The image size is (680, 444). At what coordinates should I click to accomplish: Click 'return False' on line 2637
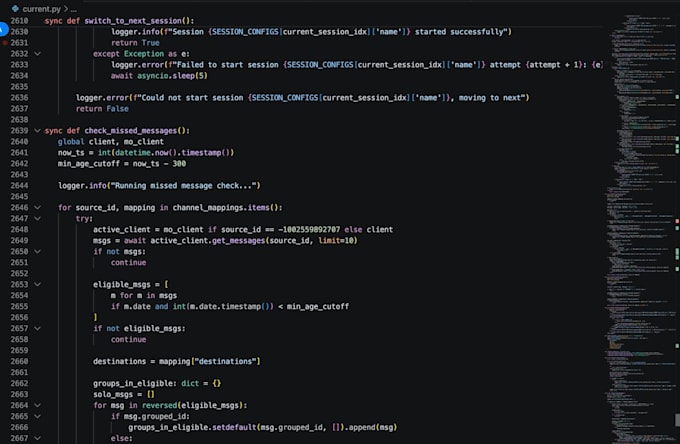point(102,109)
